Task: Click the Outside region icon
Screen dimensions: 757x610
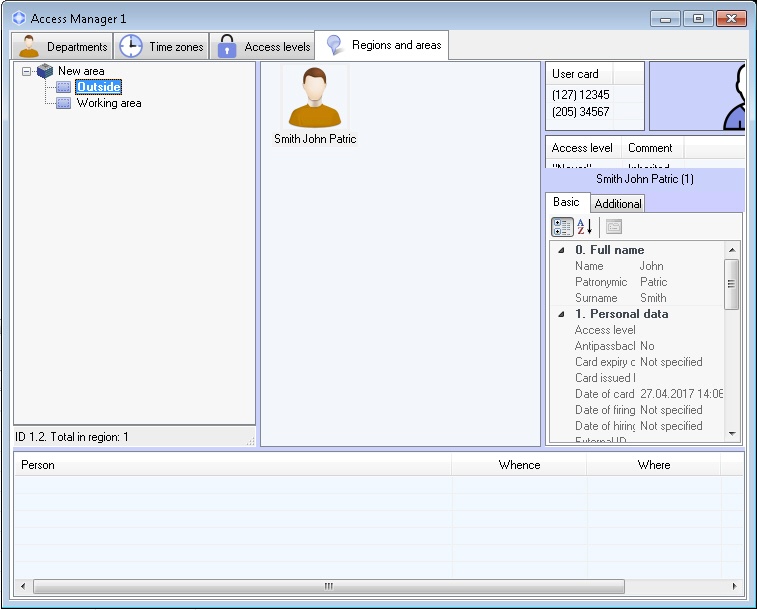Action: click(x=63, y=87)
